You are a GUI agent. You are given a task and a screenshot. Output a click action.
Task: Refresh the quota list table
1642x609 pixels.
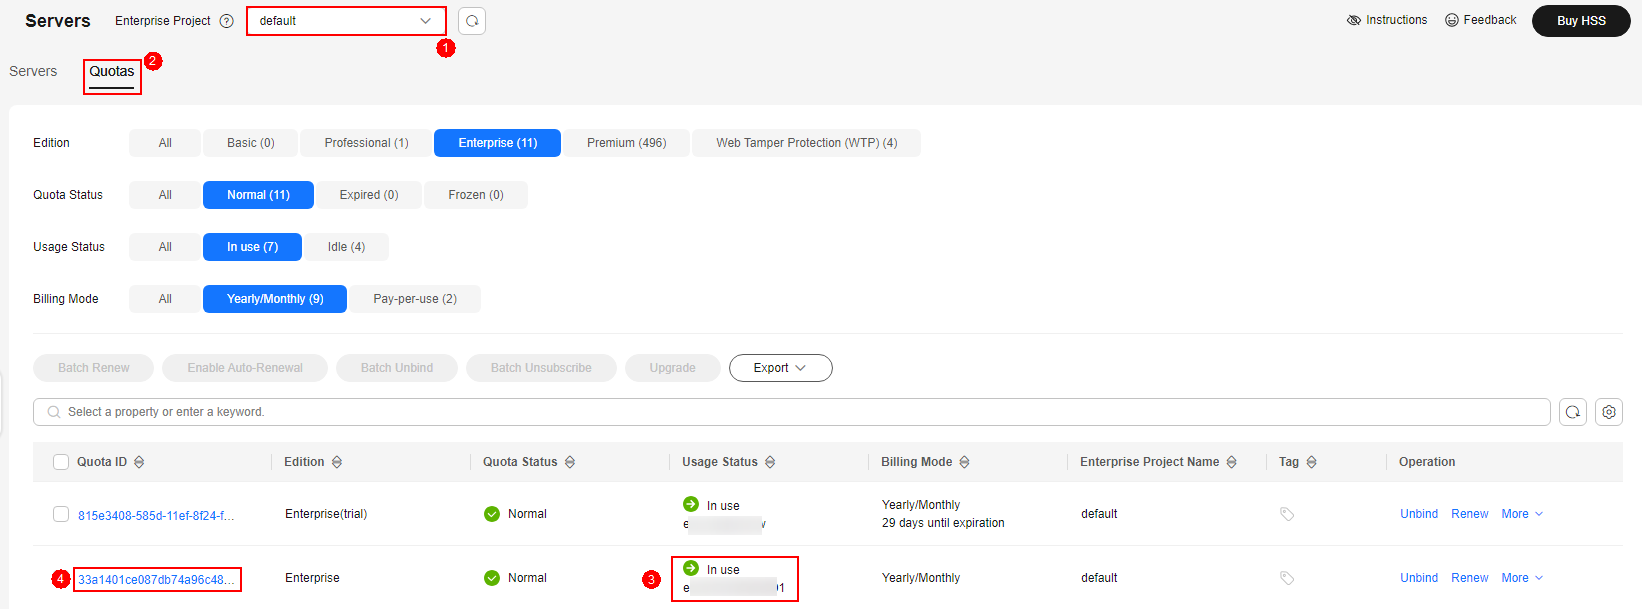click(x=1573, y=412)
